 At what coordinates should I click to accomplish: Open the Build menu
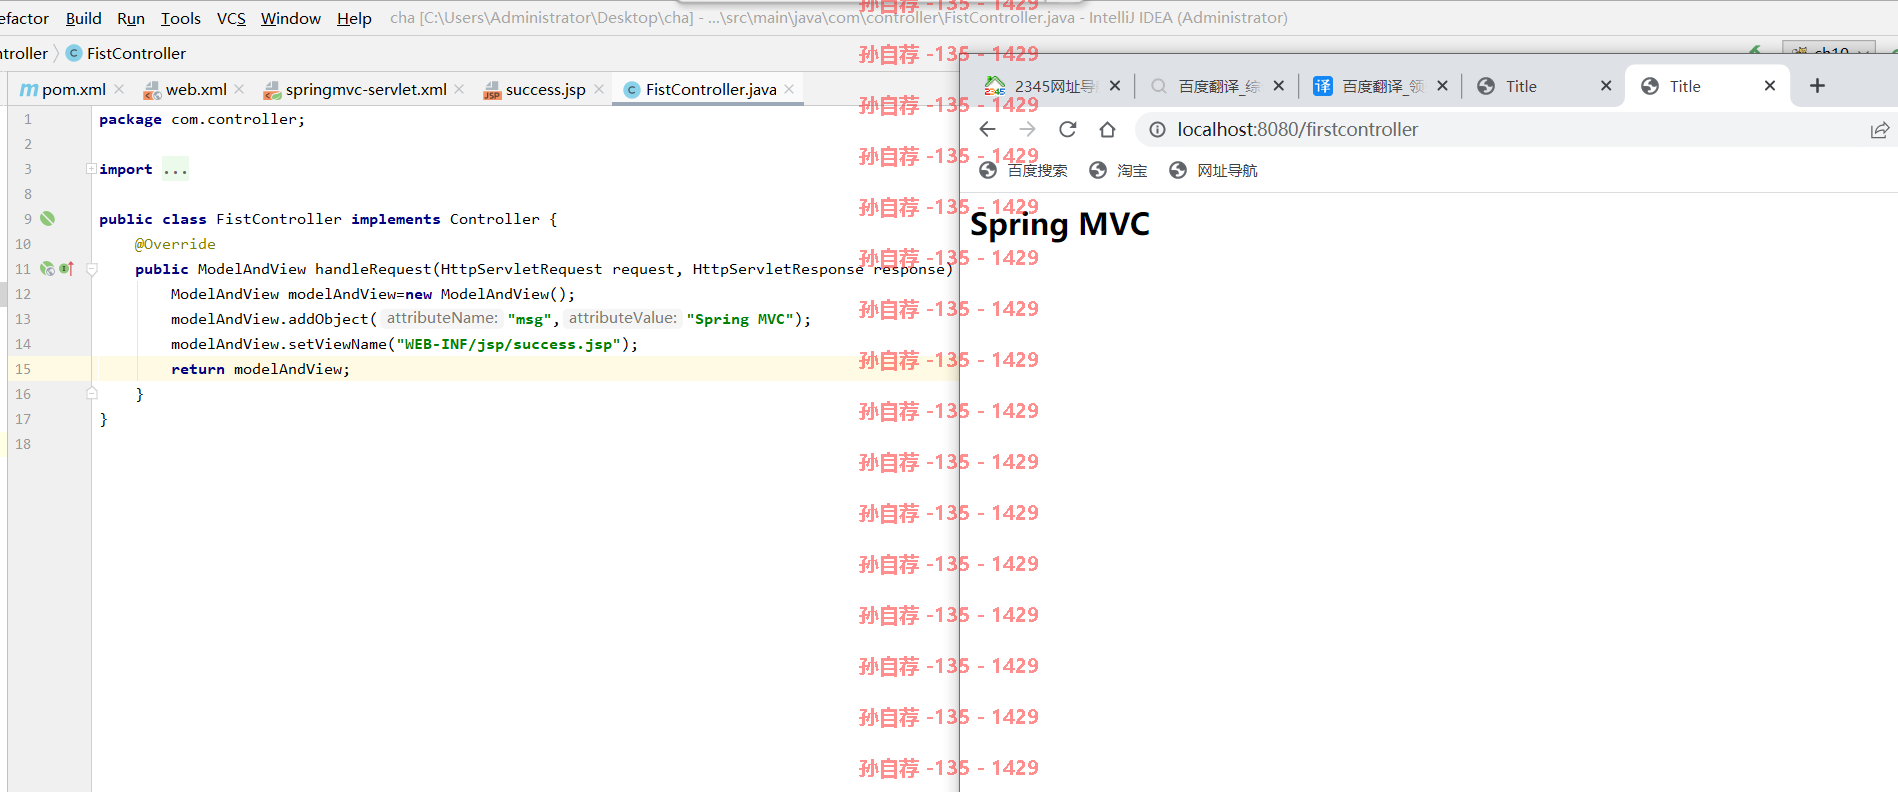click(x=84, y=18)
